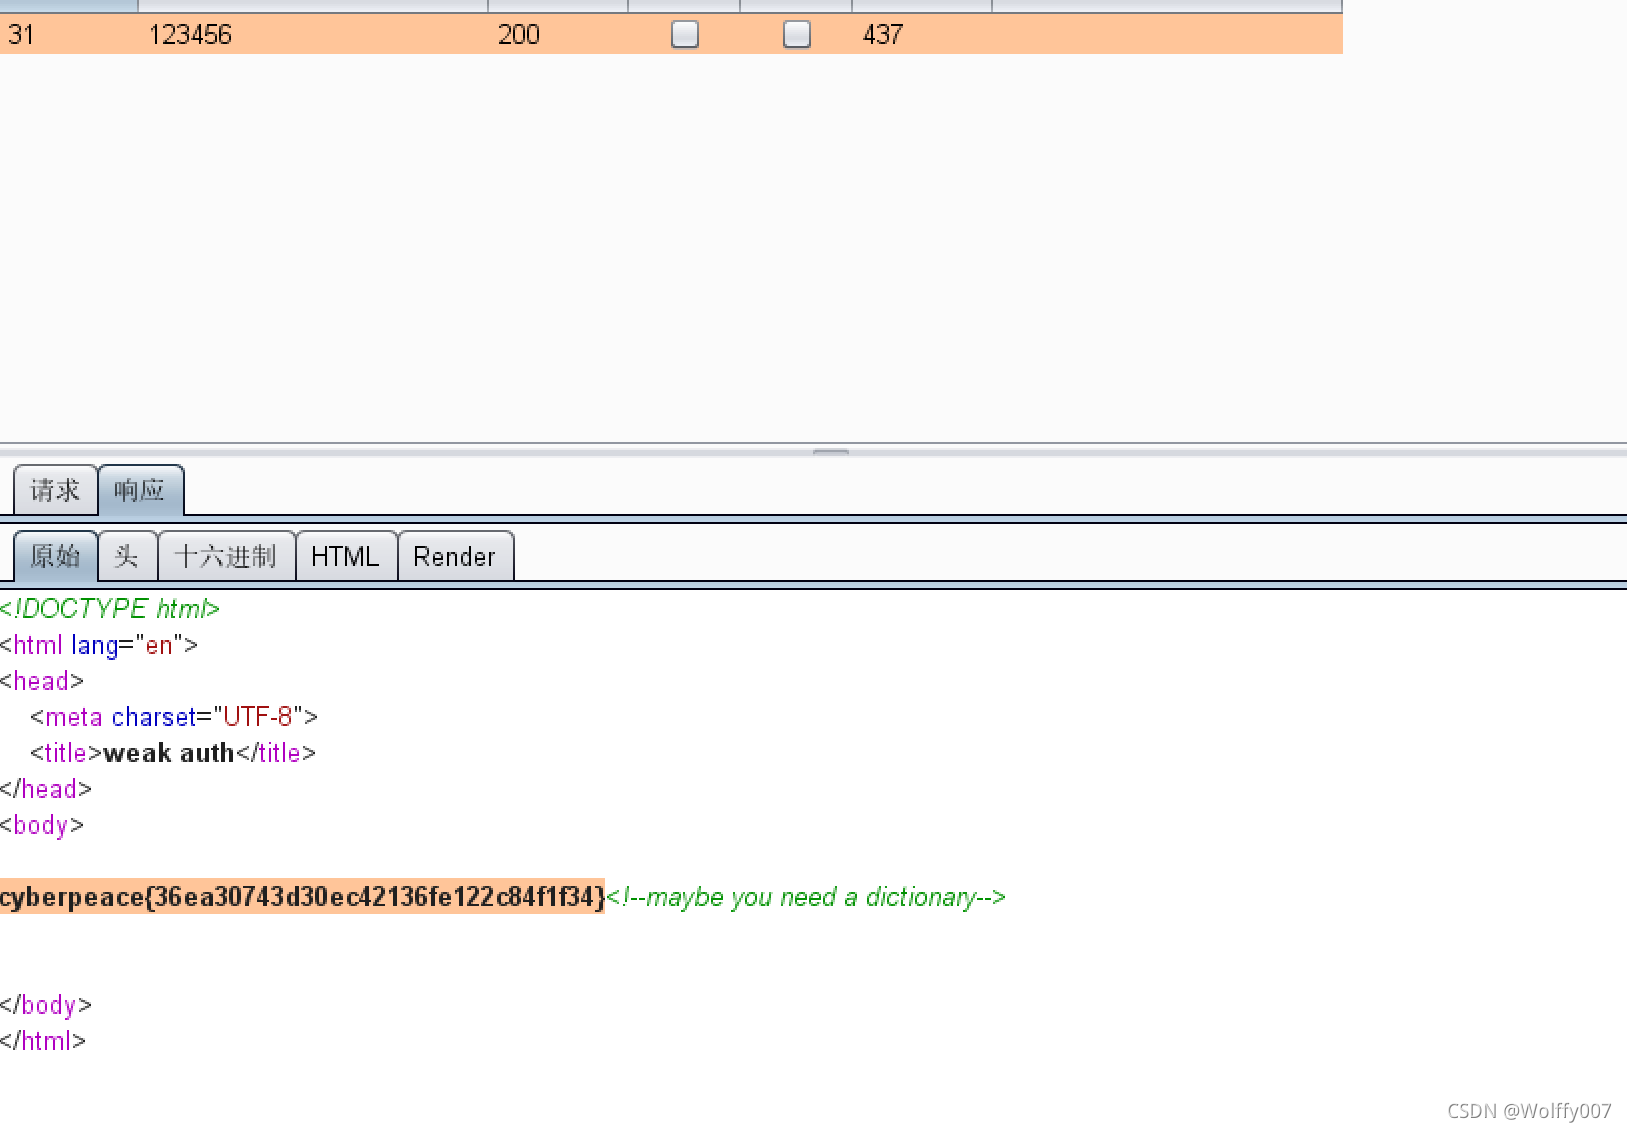Switch to the 十六进制 (Hex) tab
The image size is (1627, 1132).
(x=226, y=556)
